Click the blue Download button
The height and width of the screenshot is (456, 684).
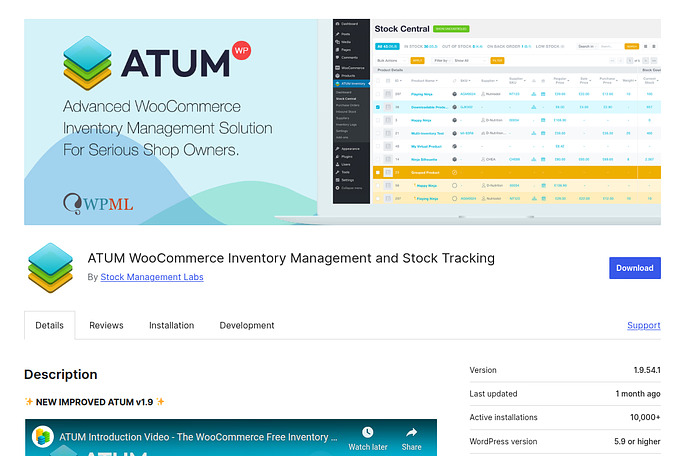click(635, 268)
